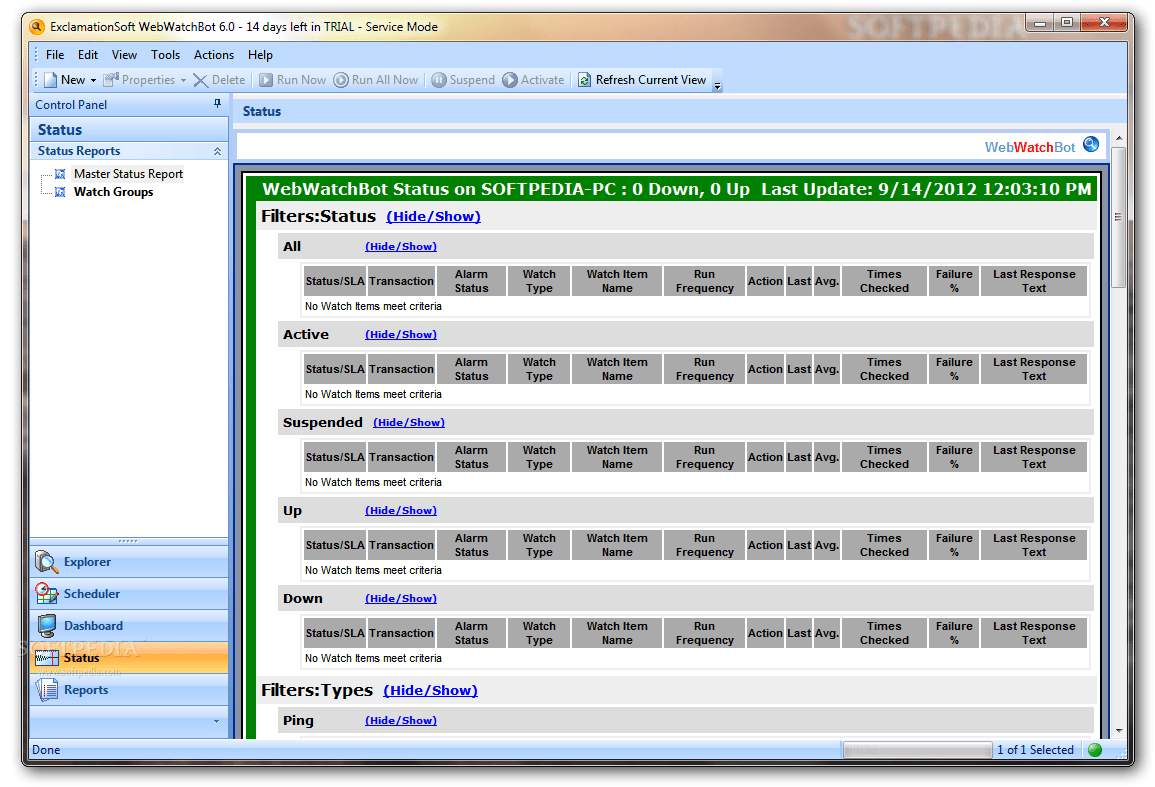The image size is (1155, 787).
Task: Click the Suspend pause icon
Action: tap(439, 80)
